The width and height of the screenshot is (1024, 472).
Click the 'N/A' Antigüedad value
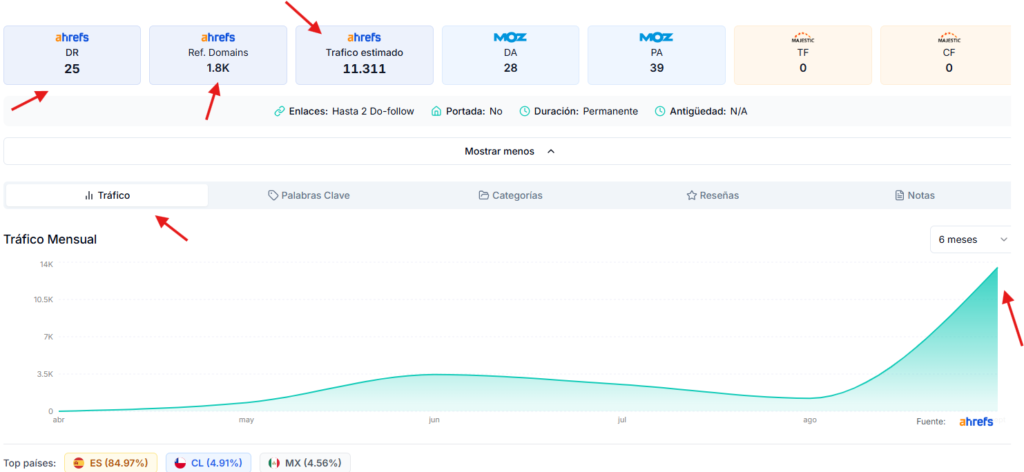[x=739, y=112]
